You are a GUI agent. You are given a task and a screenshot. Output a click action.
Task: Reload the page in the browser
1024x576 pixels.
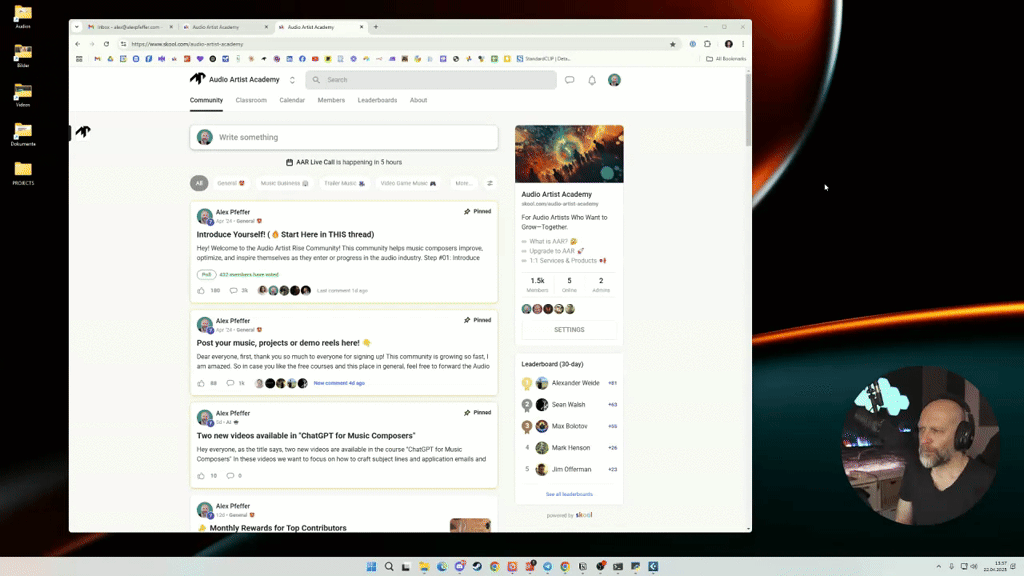(x=106, y=44)
